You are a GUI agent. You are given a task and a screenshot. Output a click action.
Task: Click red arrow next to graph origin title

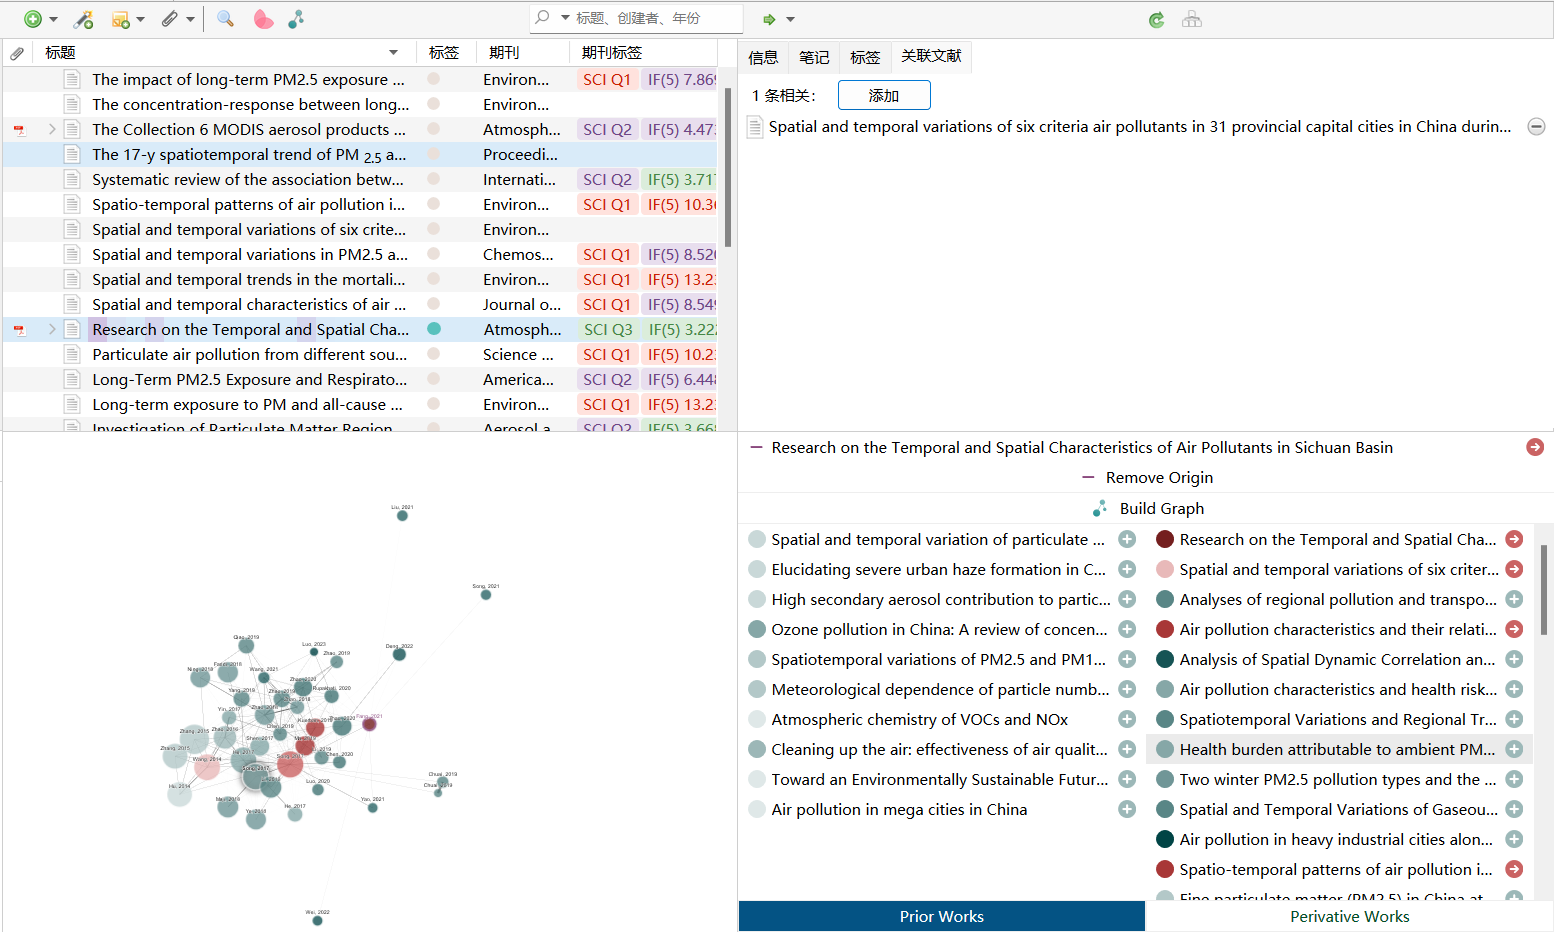[x=1534, y=447]
